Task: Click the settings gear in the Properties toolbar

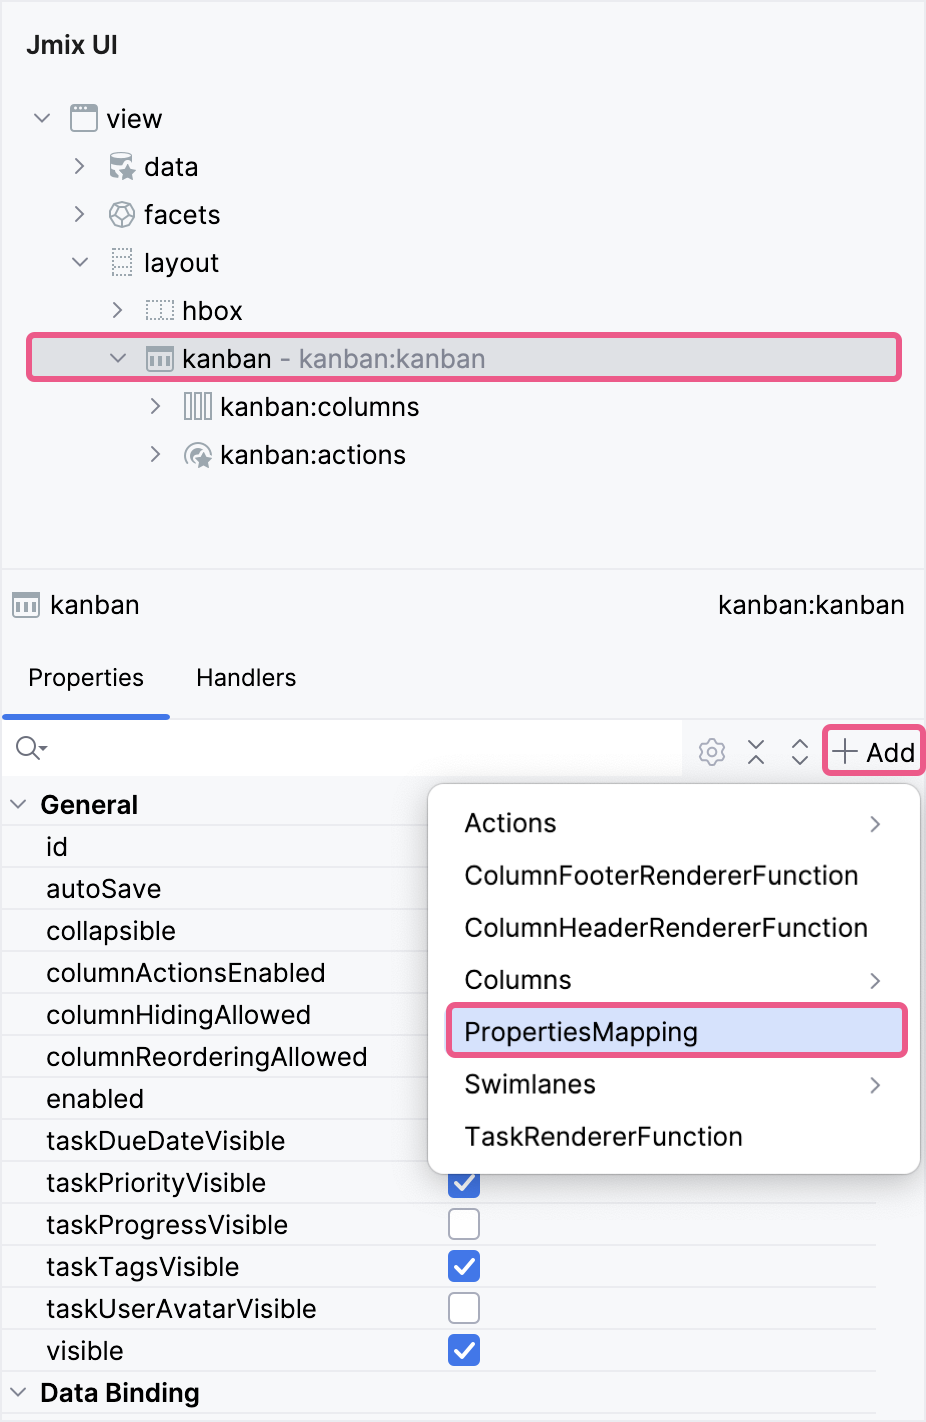Action: 712,750
